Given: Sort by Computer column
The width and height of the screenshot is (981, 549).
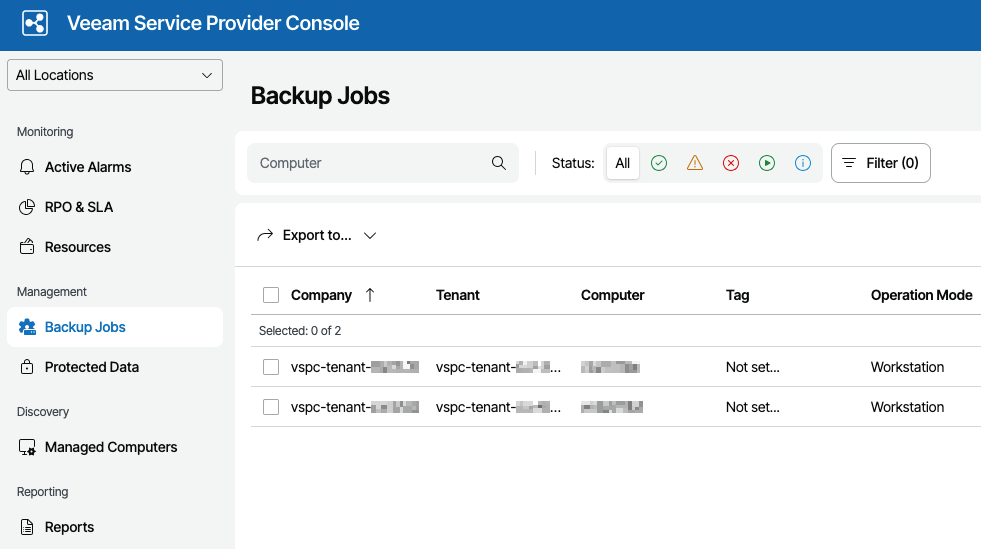Looking at the screenshot, I should pos(612,295).
